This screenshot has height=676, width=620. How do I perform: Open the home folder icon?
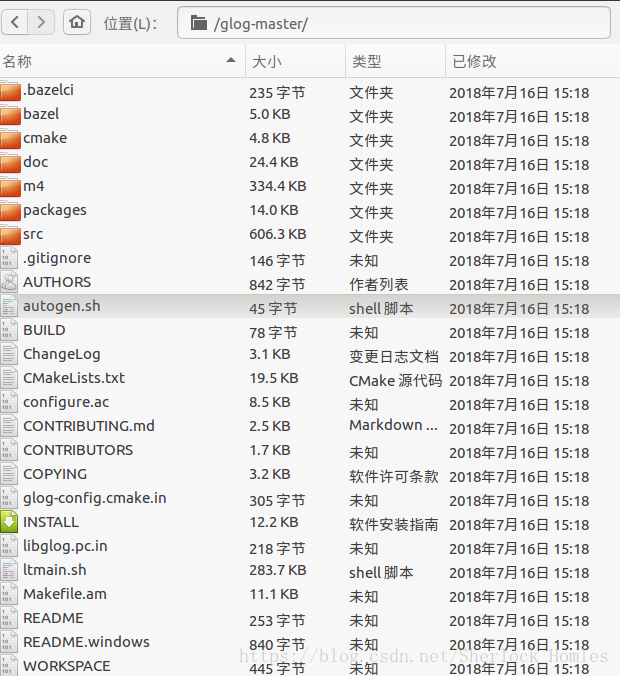tap(77, 22)
